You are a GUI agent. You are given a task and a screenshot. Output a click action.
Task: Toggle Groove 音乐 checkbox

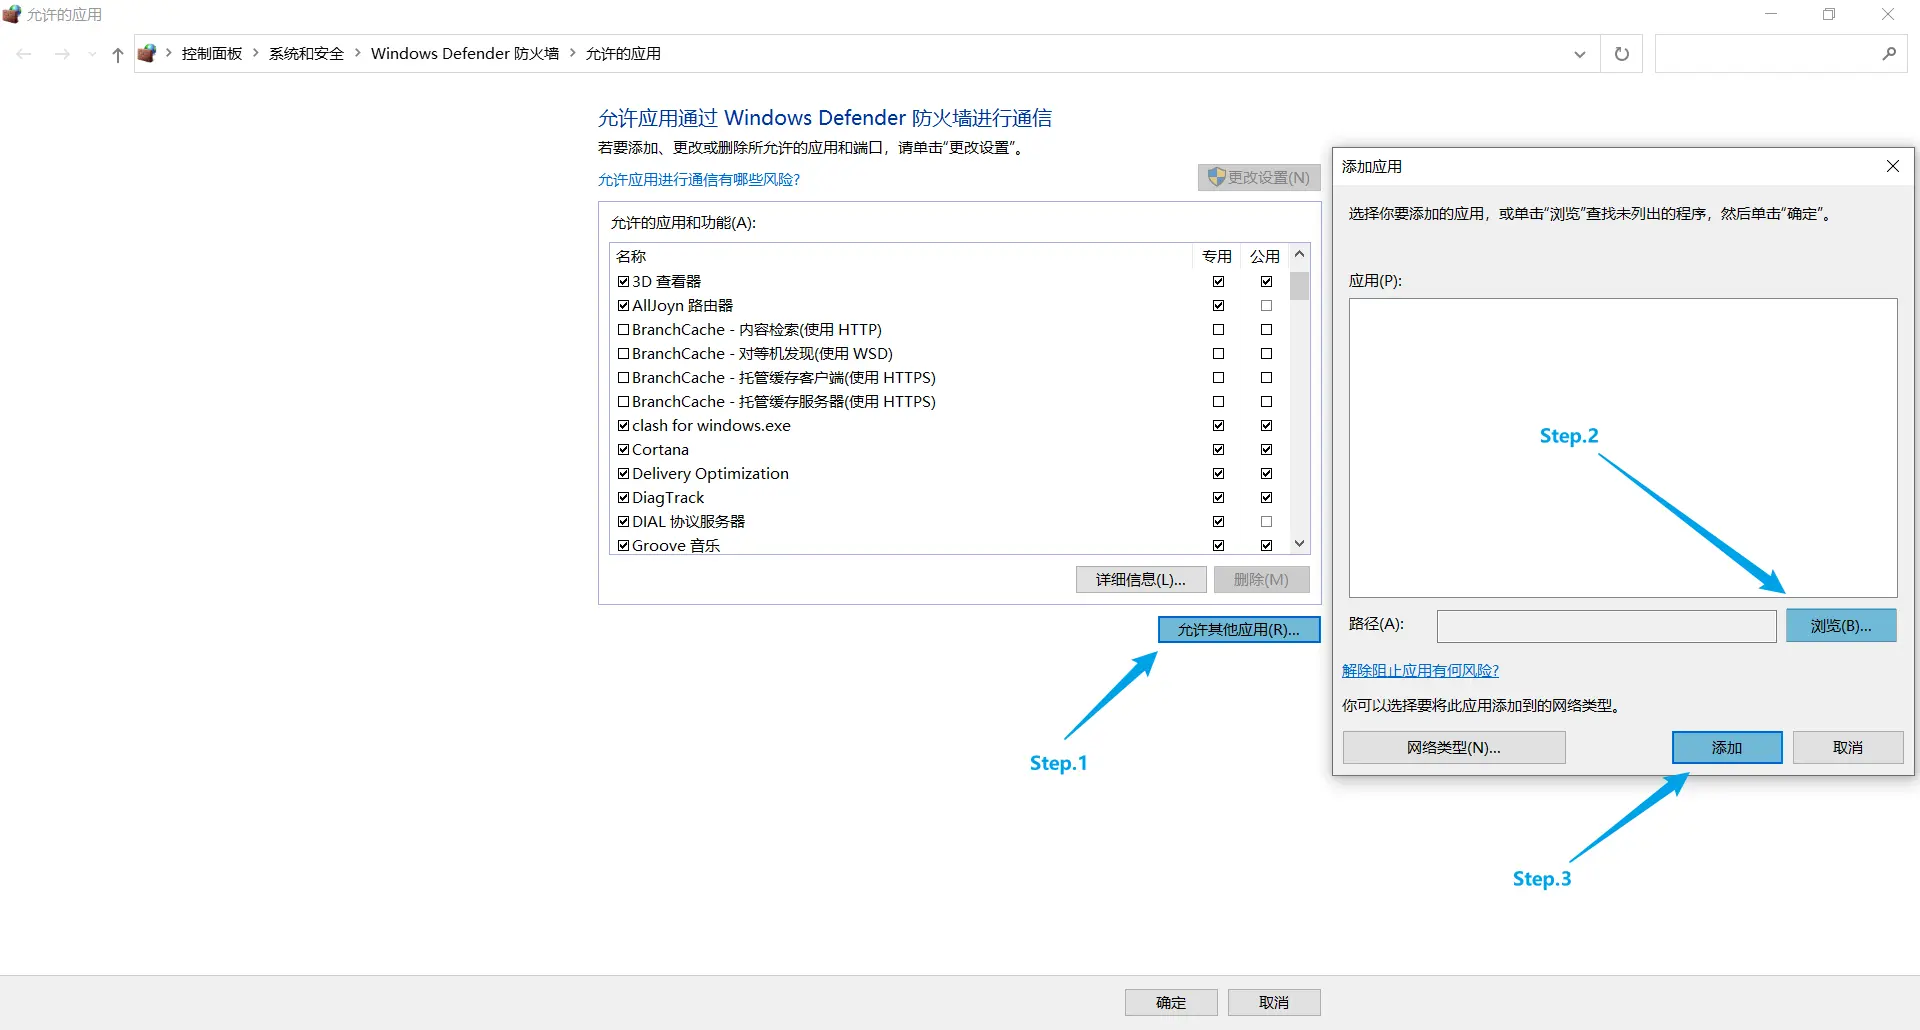[x=624, y=546]
